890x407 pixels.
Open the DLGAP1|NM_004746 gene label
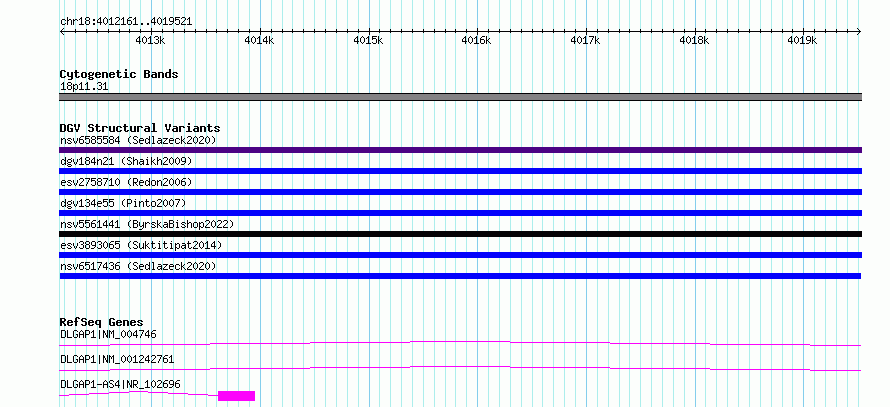[x=108, y=334]
